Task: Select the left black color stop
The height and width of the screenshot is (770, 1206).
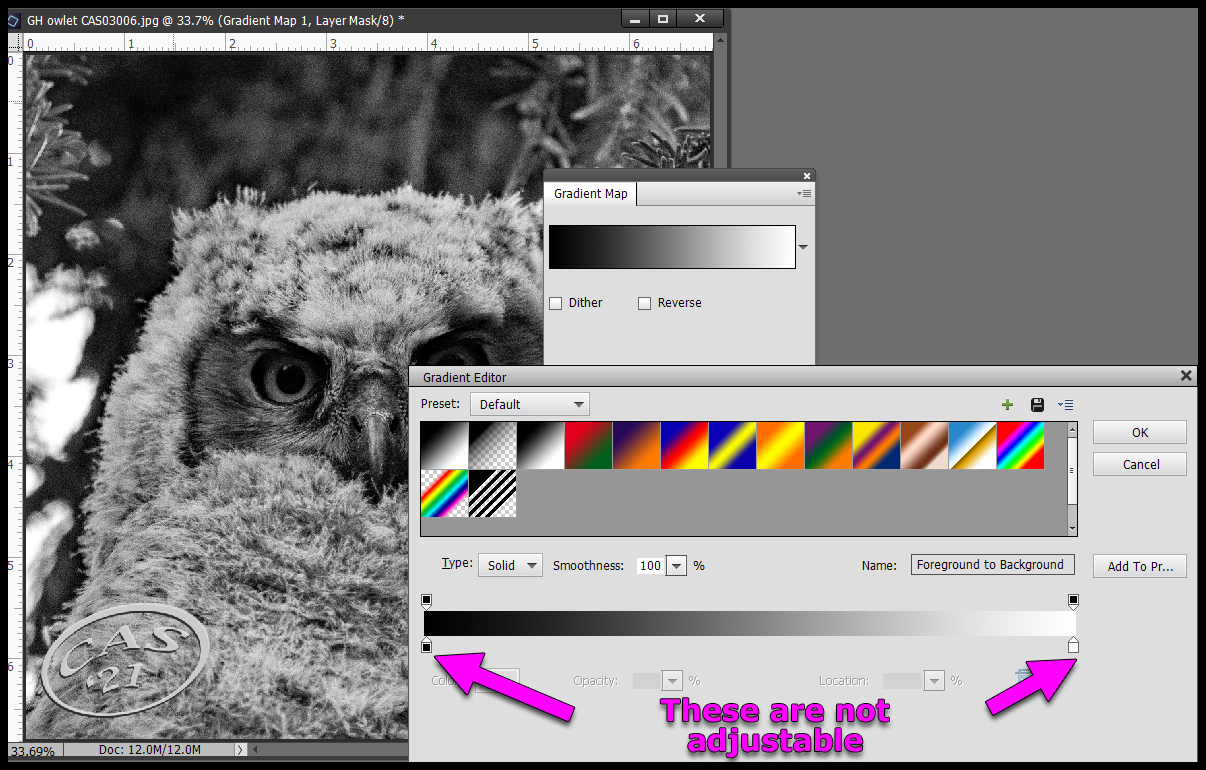Action: click(x=427, y=645)
